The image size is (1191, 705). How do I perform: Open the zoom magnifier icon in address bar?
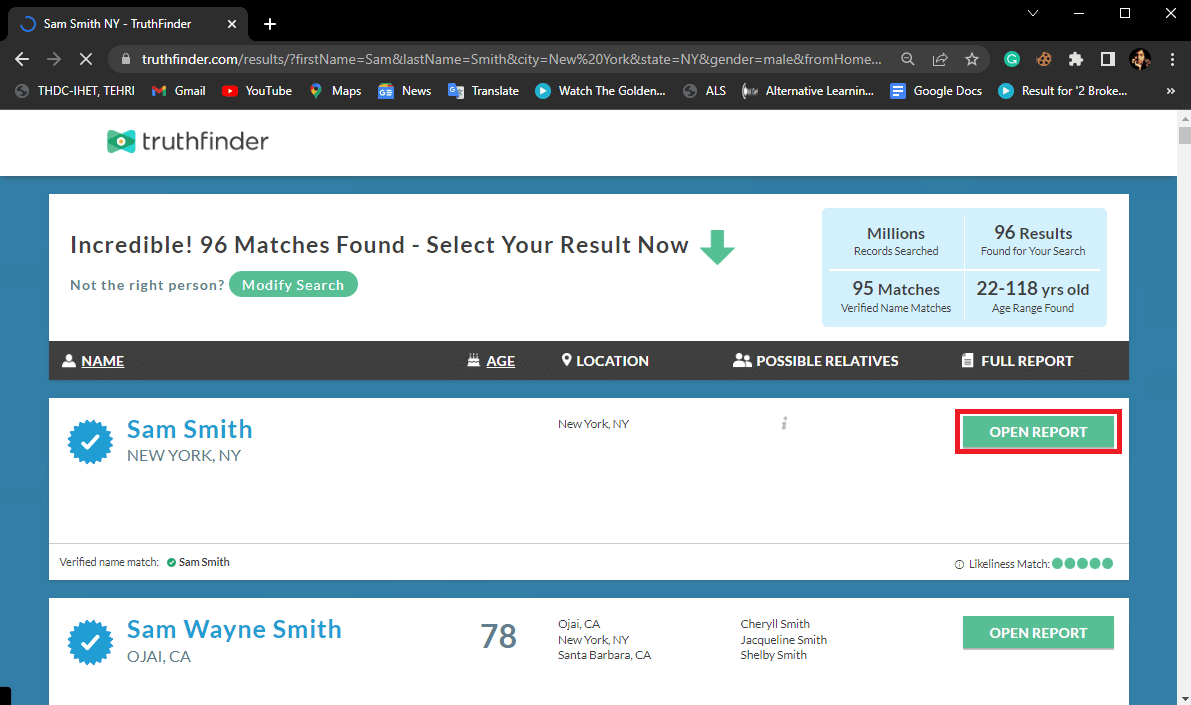[x=907, y=59]
